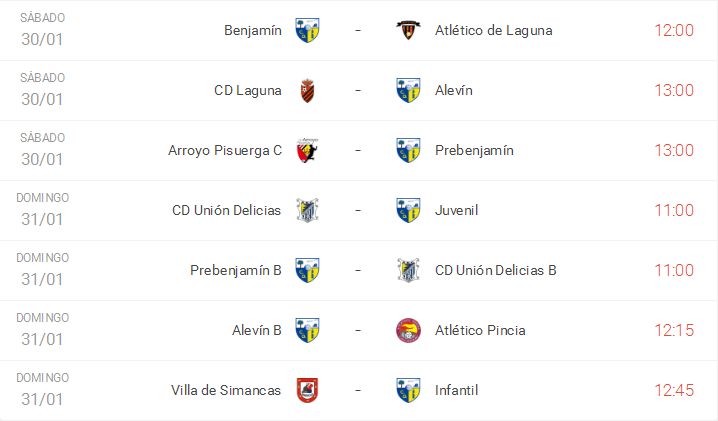The width and height of the screenshot is (718, 421).
Task: Click the 12:00 match time
Action: coord(674,30)
